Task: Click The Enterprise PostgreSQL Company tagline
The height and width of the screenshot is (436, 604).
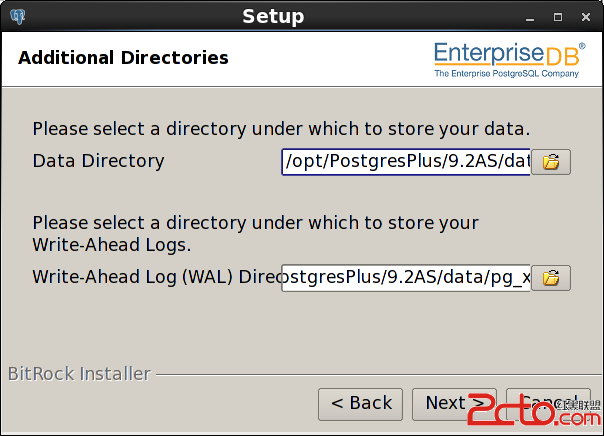Action: coord(507,74)
